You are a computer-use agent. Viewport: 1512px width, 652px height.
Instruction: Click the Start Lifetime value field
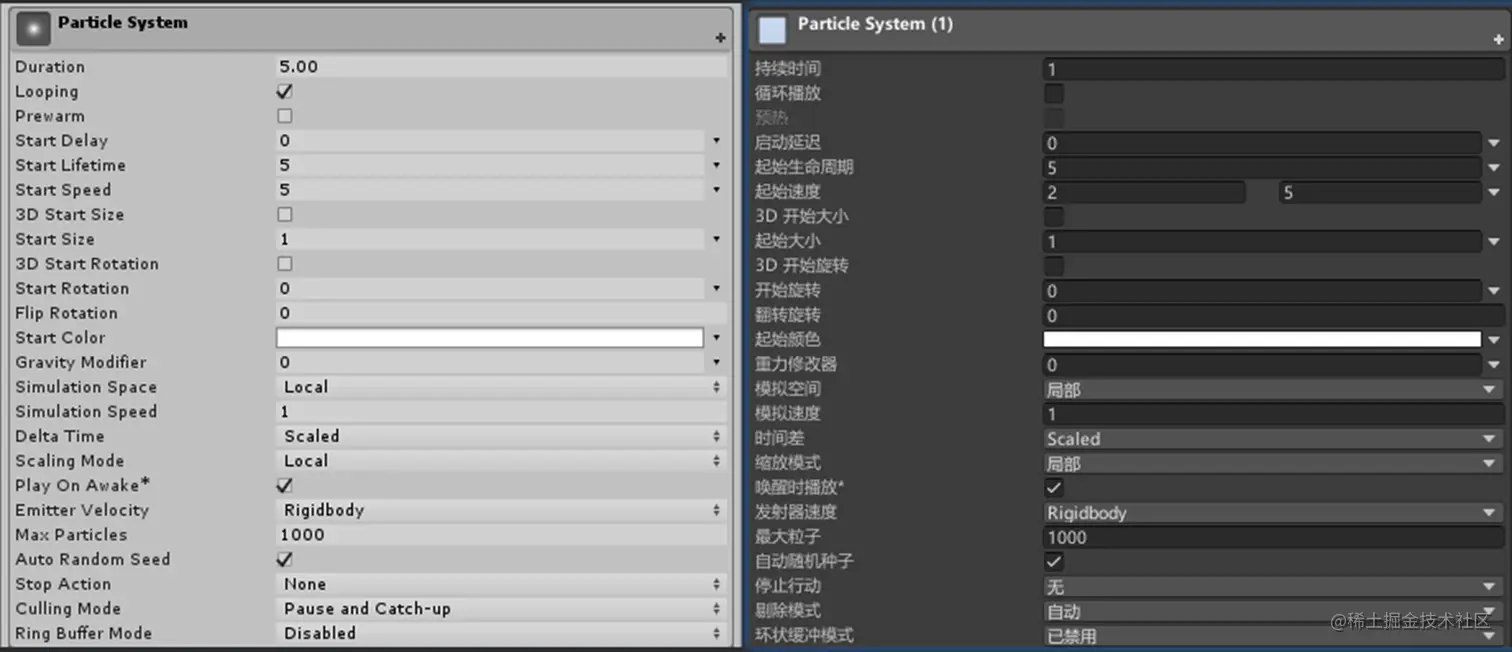pyautogui.click(x=491, y=166)
